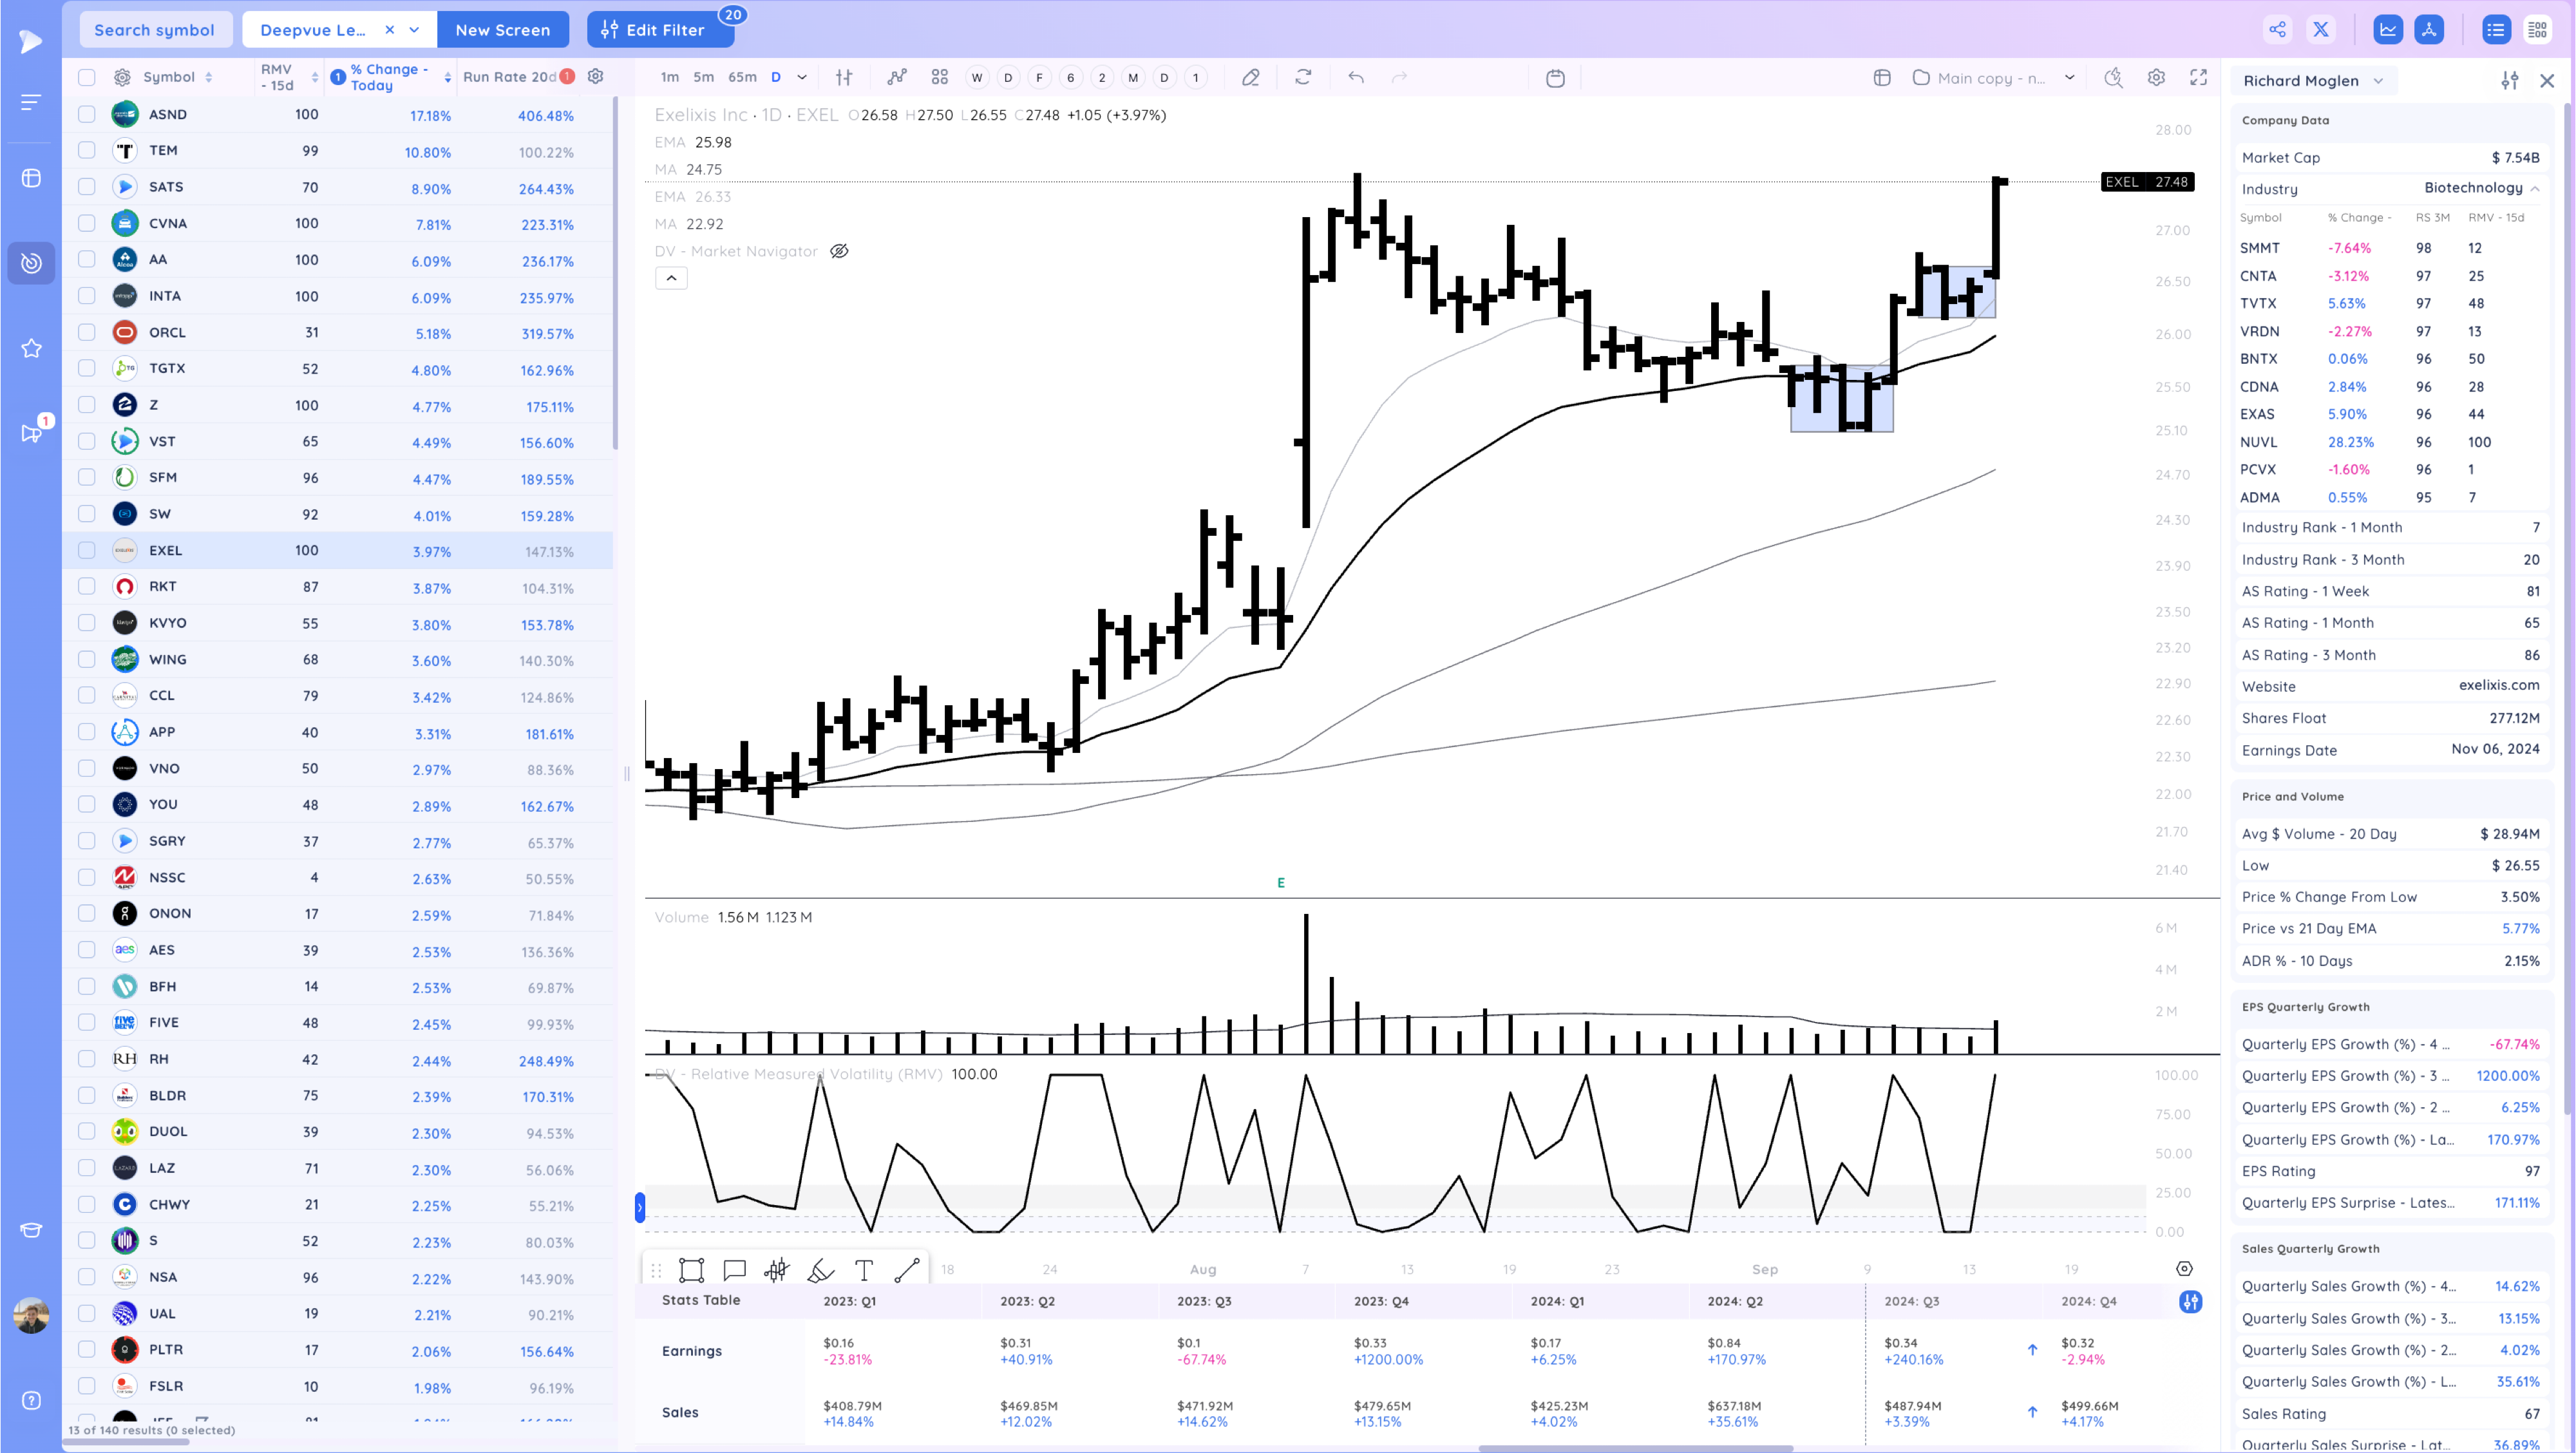This screenshot has height=1453, width=2576.
Task: Click the fullscreen chart icon
Action: 2198,78
